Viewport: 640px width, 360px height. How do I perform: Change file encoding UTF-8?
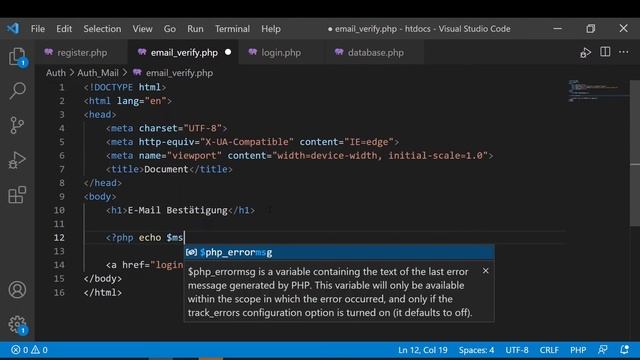(x=517, y=350)
